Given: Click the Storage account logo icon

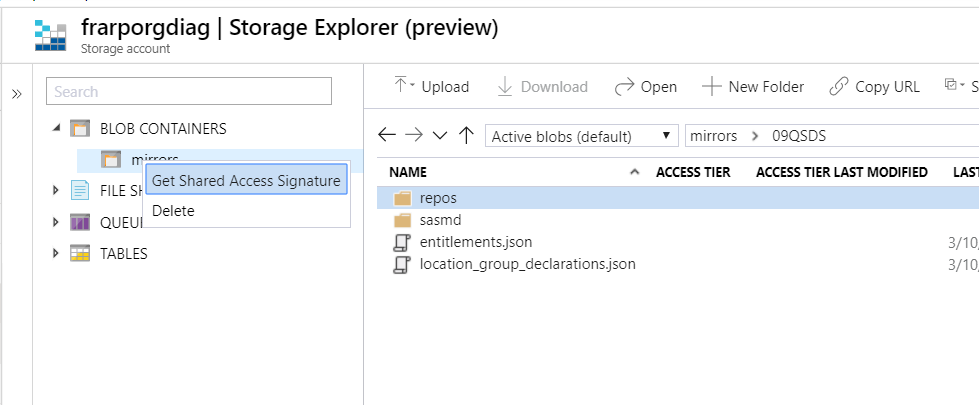Looking at the screenshot, I should click(x=54, y=35).
